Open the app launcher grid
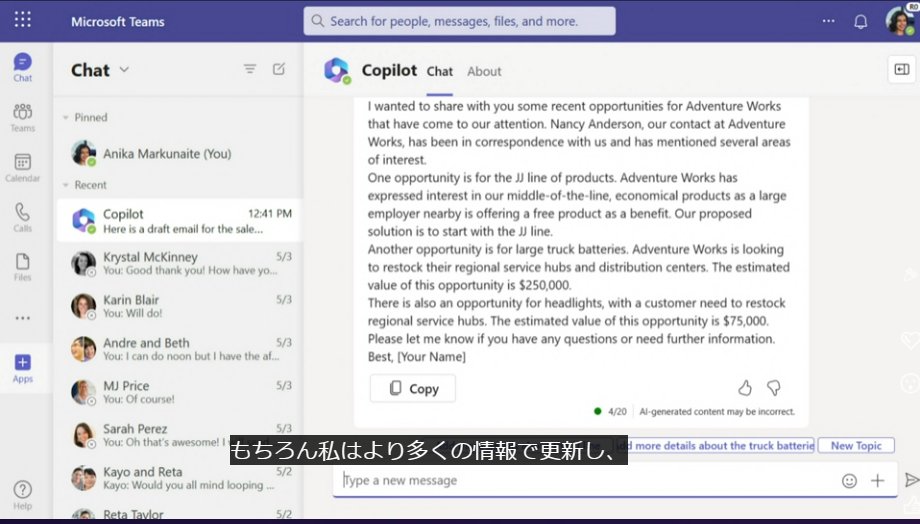The width and height of the screenshot is (920, 524). [22, 19]
